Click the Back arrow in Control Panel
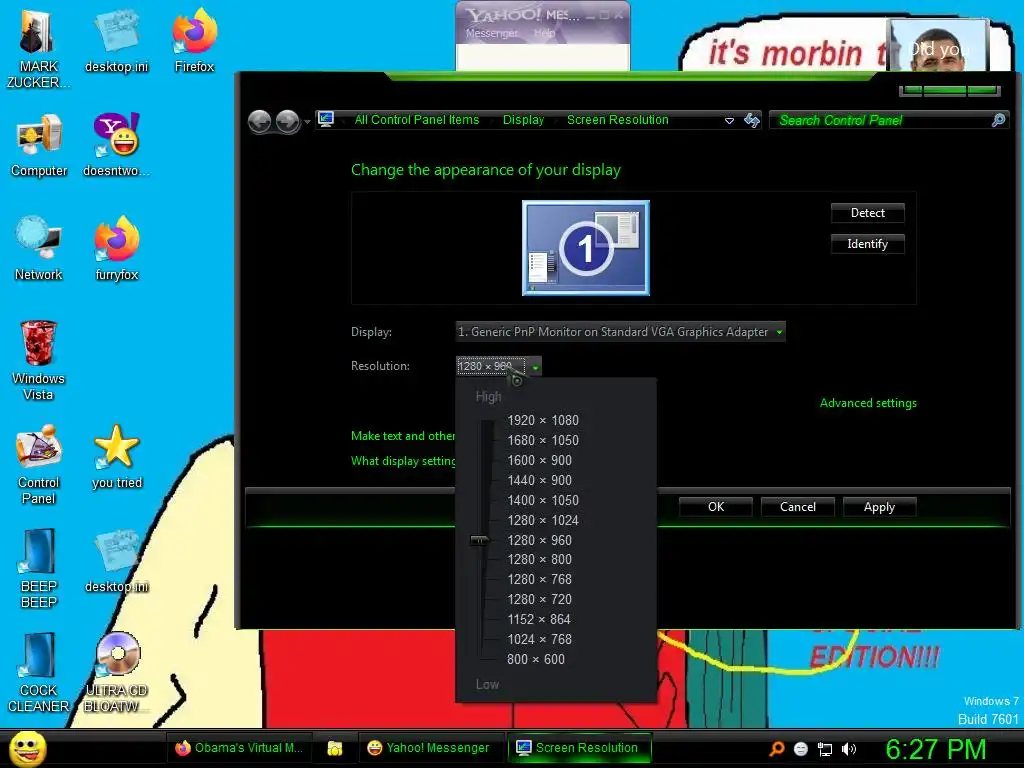 [260, 121]
